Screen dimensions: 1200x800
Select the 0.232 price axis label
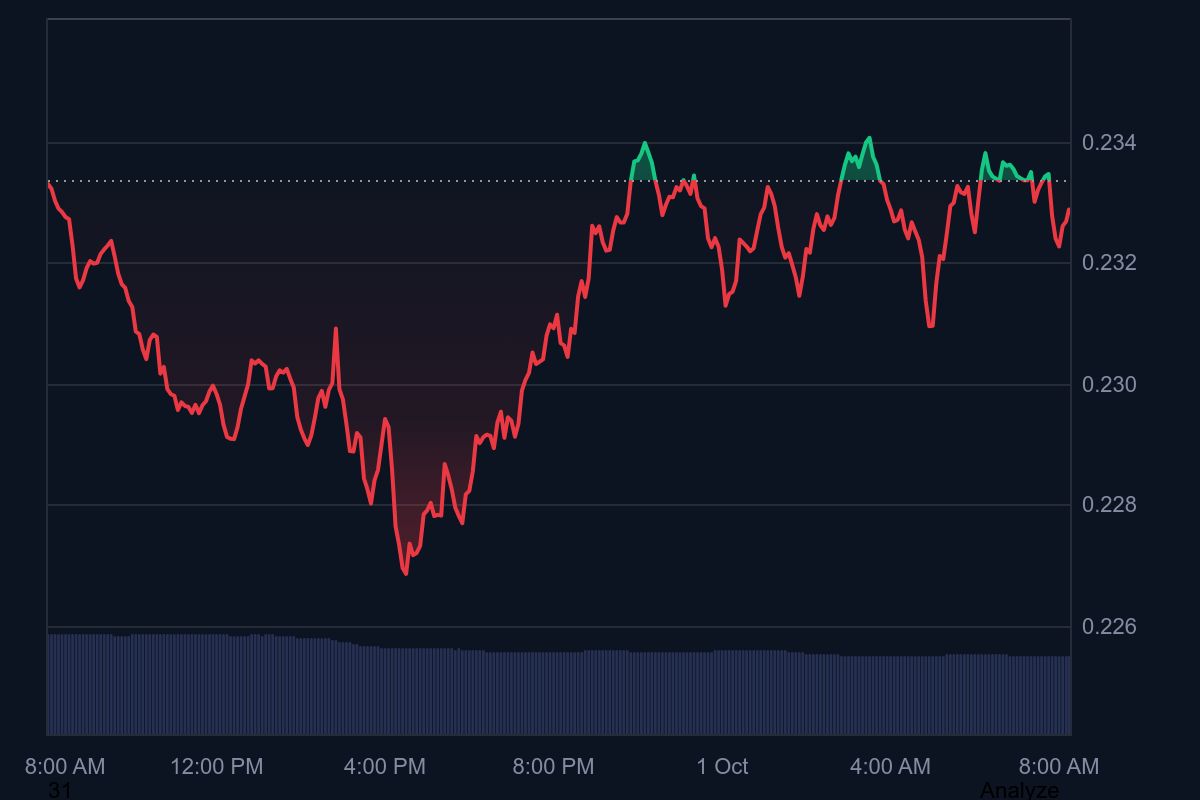click(x=1109, y=263)
